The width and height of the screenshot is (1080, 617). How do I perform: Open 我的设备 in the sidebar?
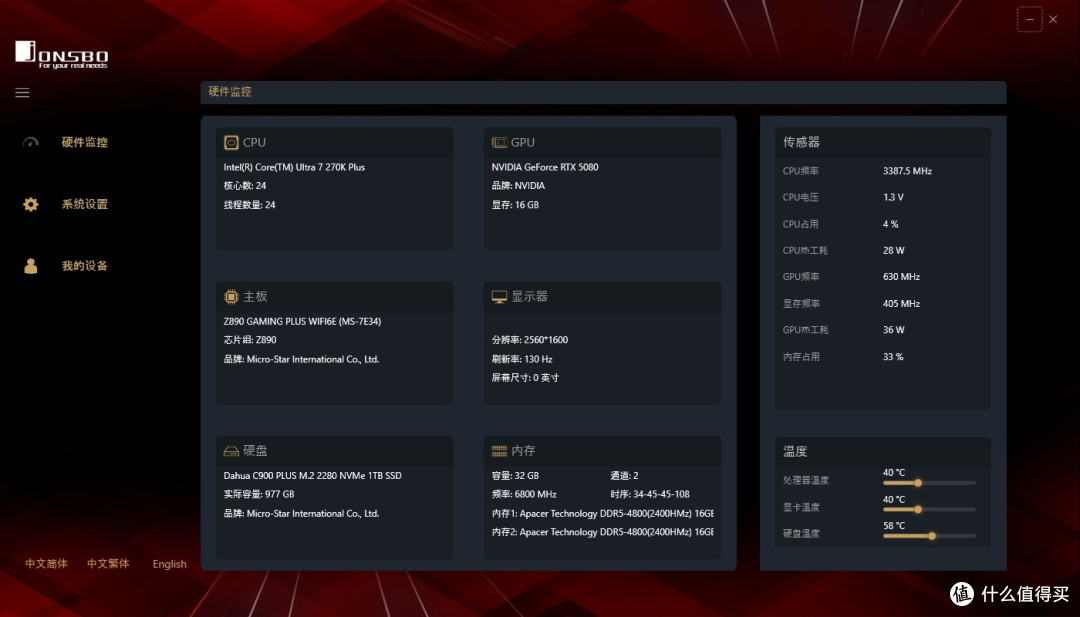[85, 266]
